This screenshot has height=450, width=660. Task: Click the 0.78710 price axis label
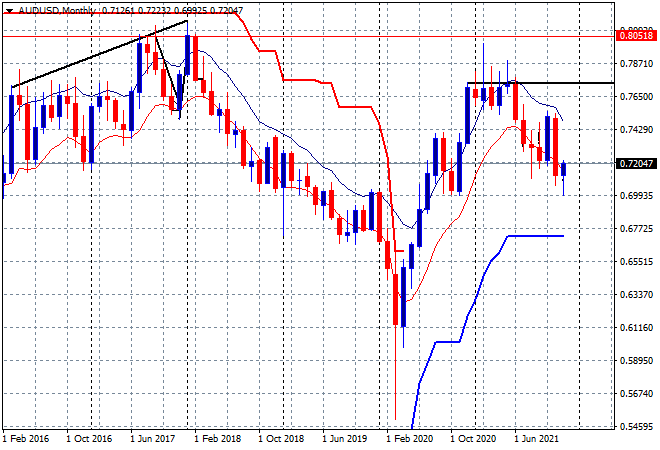[636, 64]
